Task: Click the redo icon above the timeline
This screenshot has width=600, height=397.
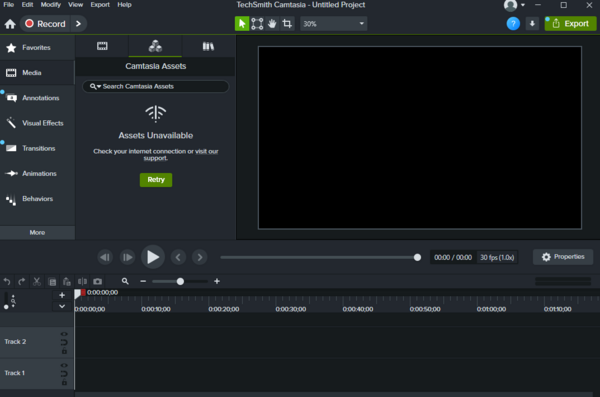Action: pyautogui.click(x=21, y=281)
